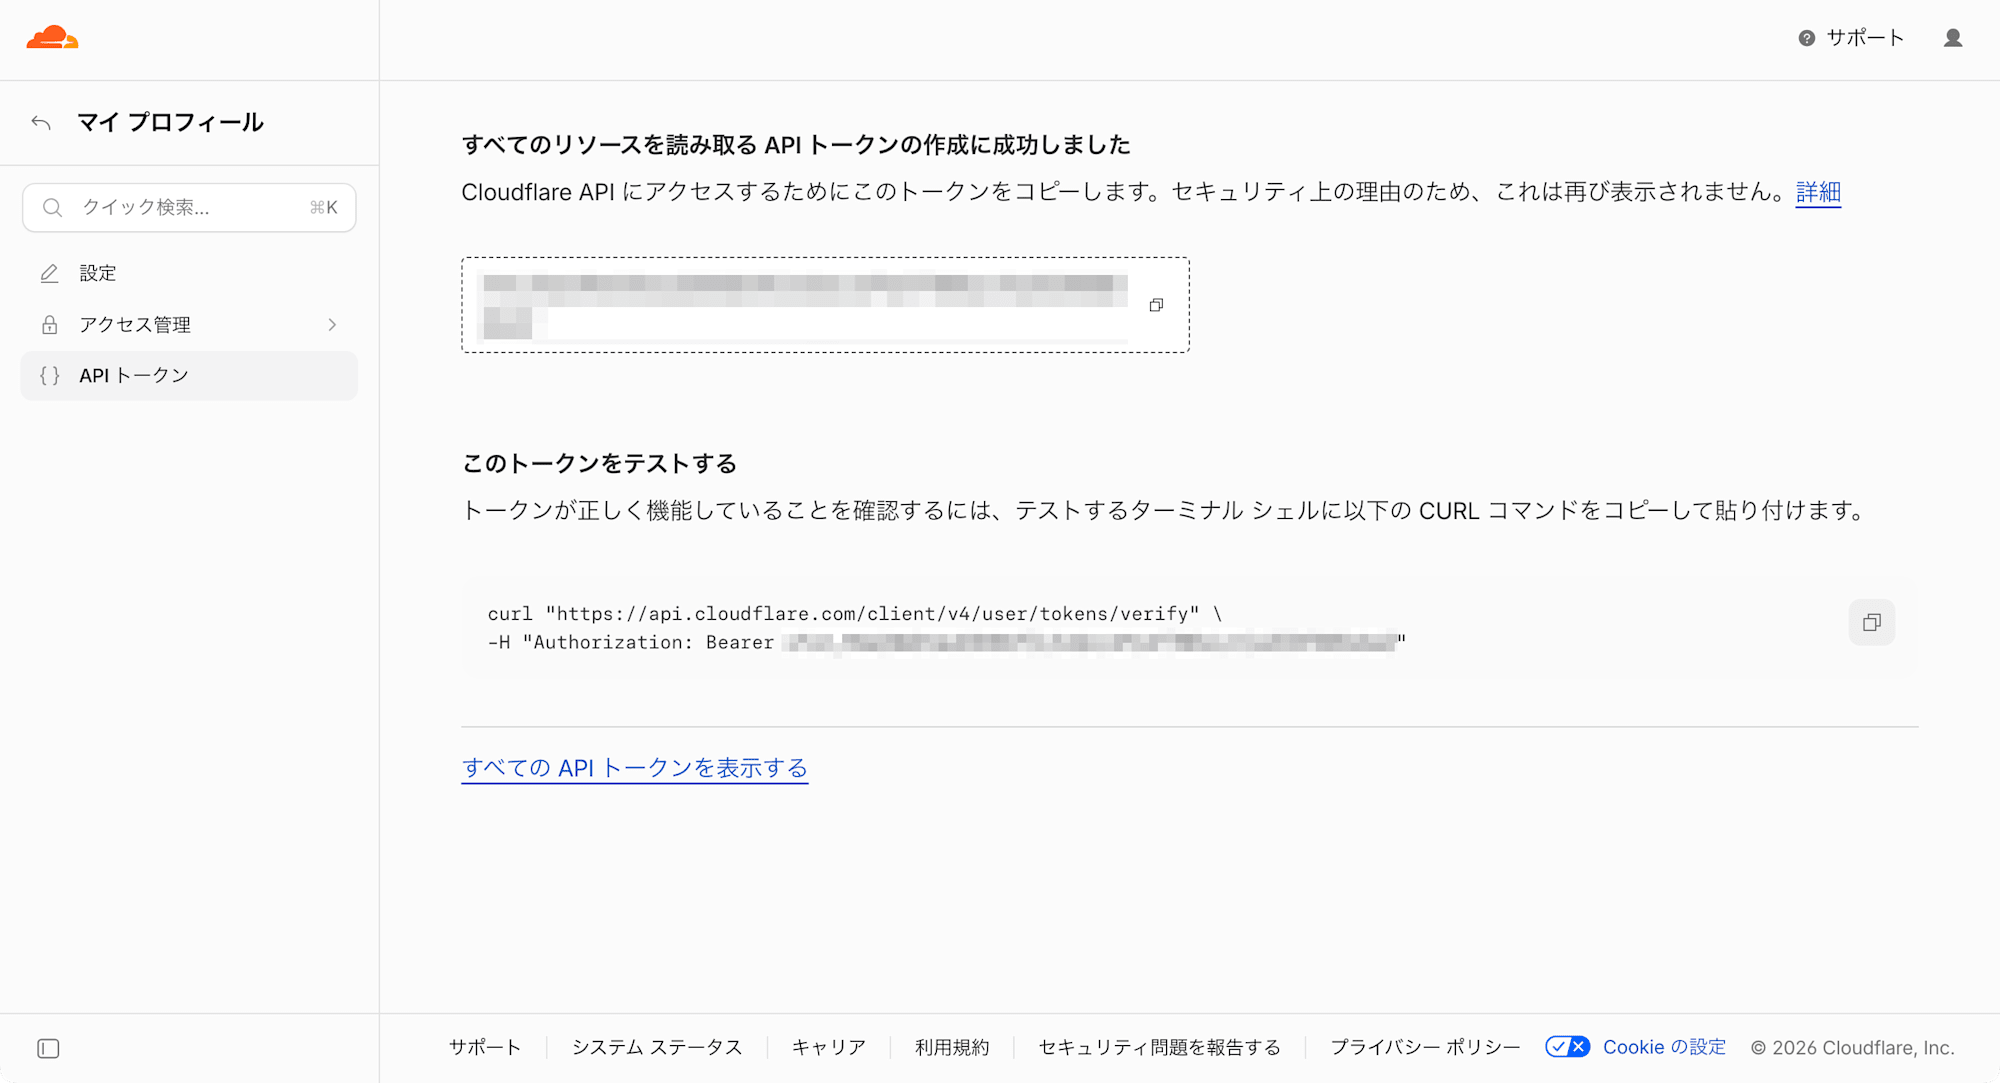Open アクセス管理 in the sidebar
2000x1083 pixels.
[x=189, y=325]
